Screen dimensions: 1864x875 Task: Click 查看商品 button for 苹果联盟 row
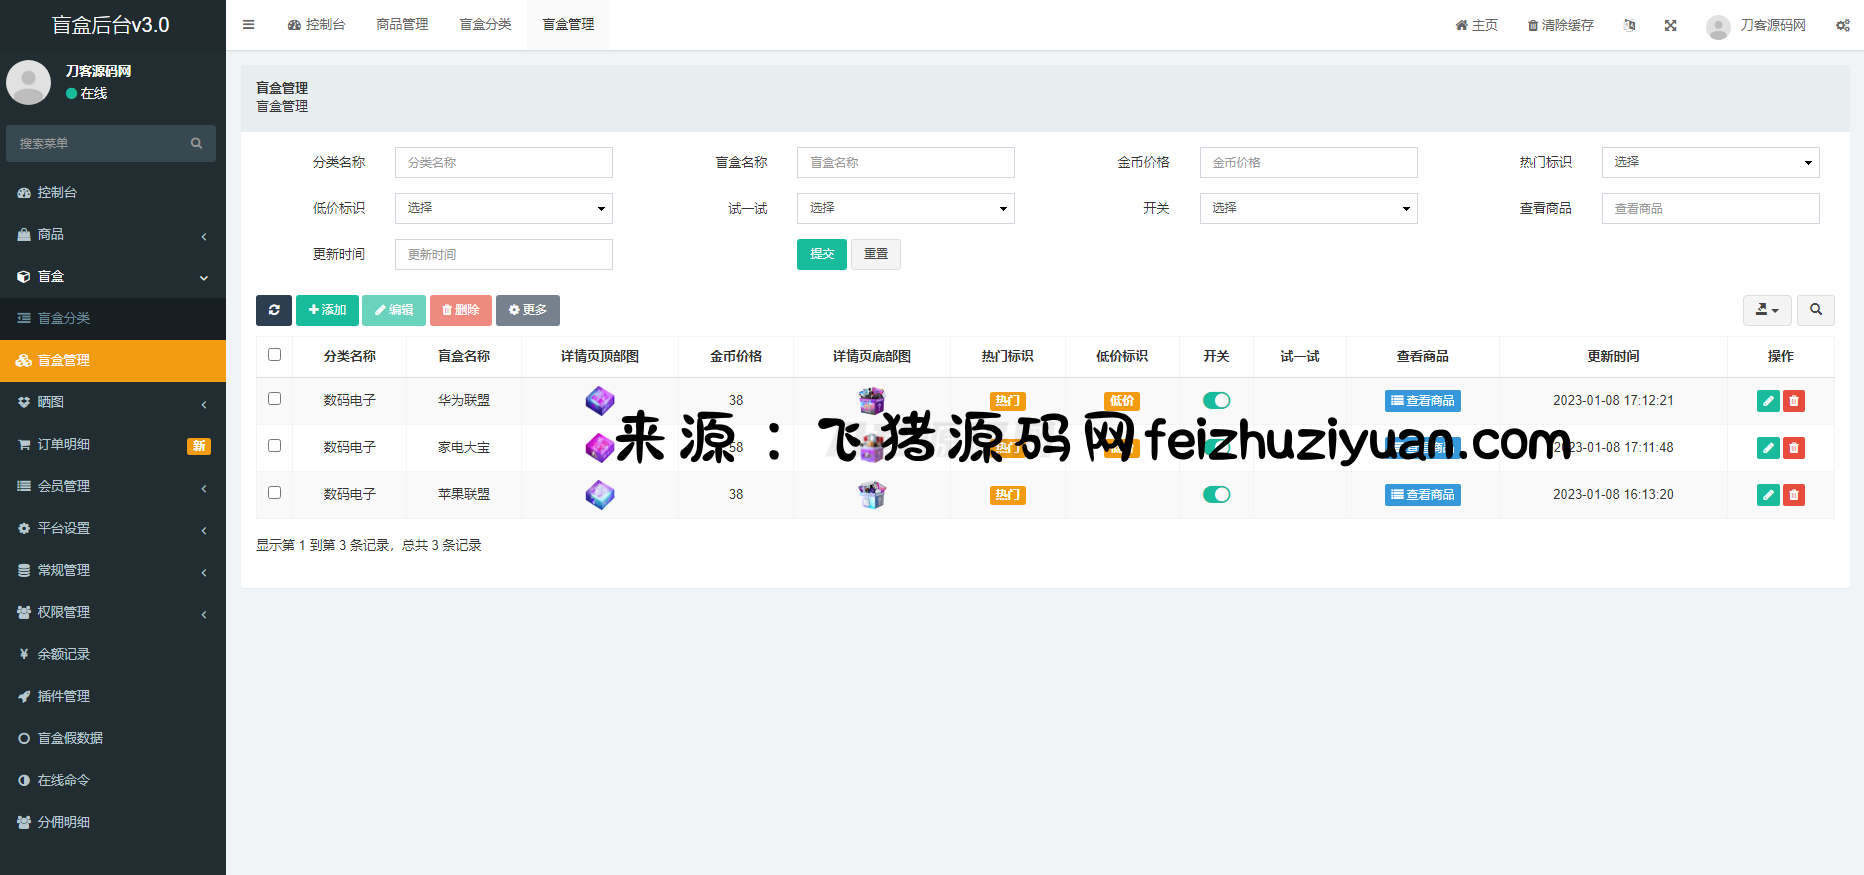pyautogui.click(x=1422, y=495)
